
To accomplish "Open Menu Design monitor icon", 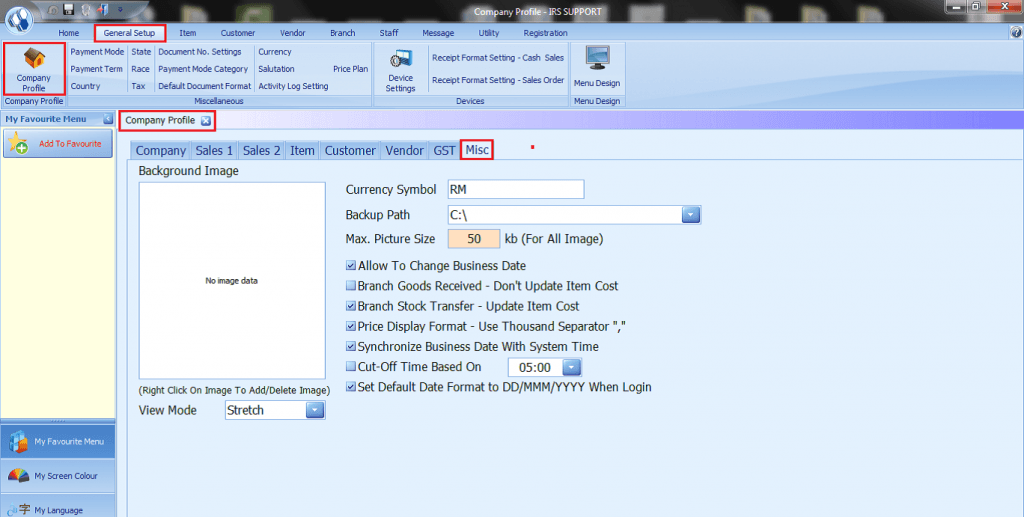I will 597,67.
